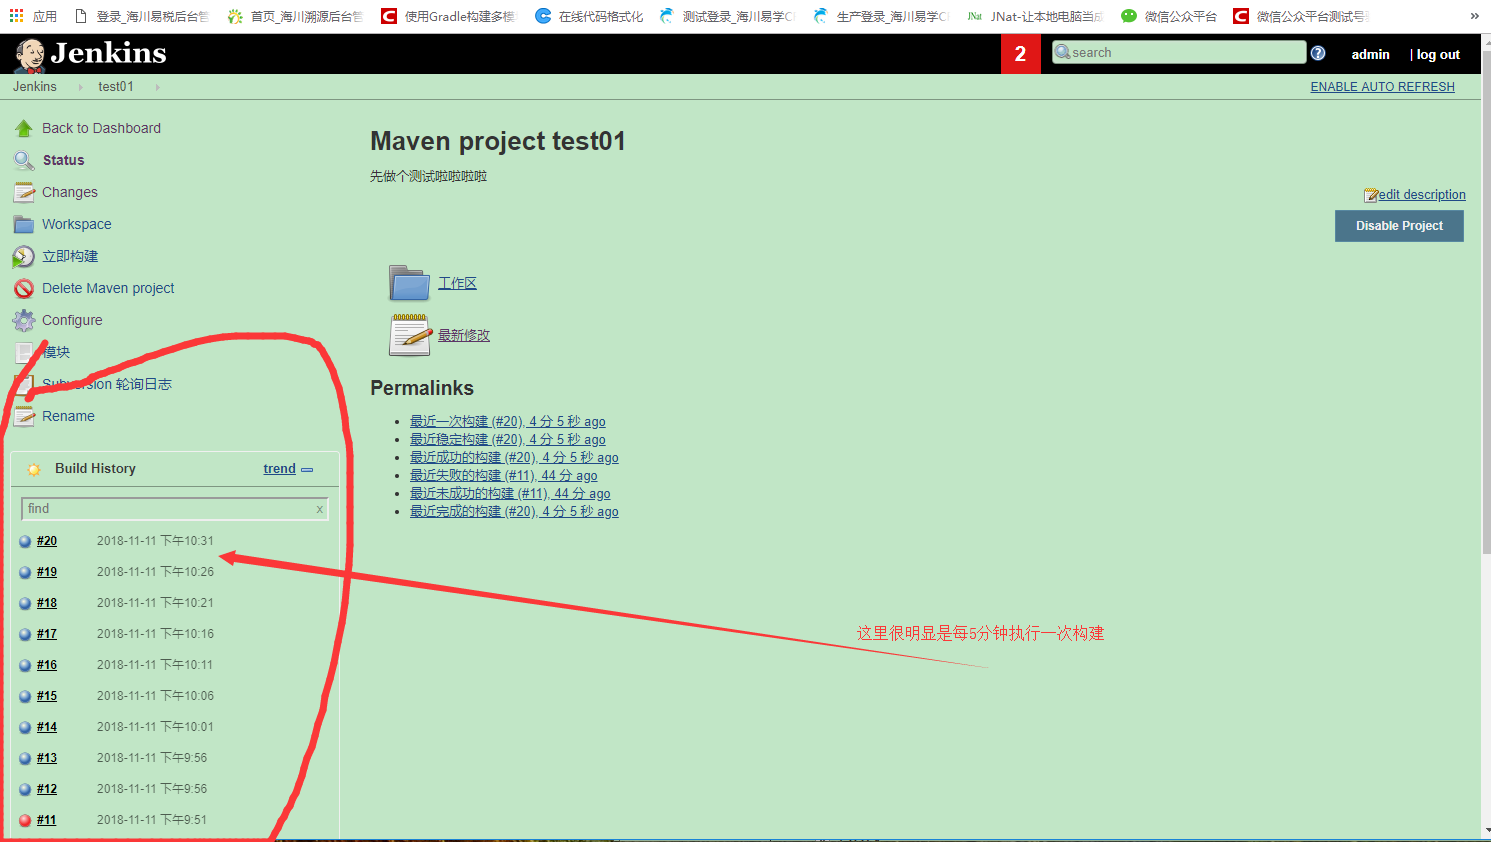Click the Jenkins breadcrumb item
This screenshot has width=1491, height=842.
click(35, 87)
